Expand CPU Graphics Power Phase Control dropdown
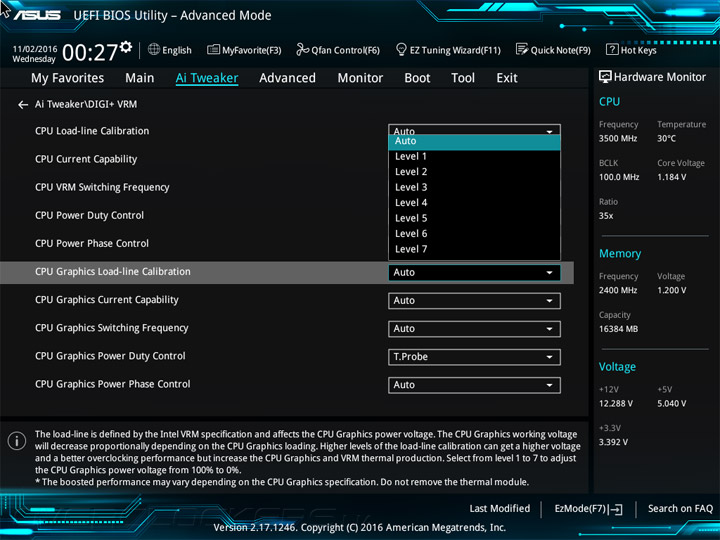The image size is (720, 540). [474, 385]
